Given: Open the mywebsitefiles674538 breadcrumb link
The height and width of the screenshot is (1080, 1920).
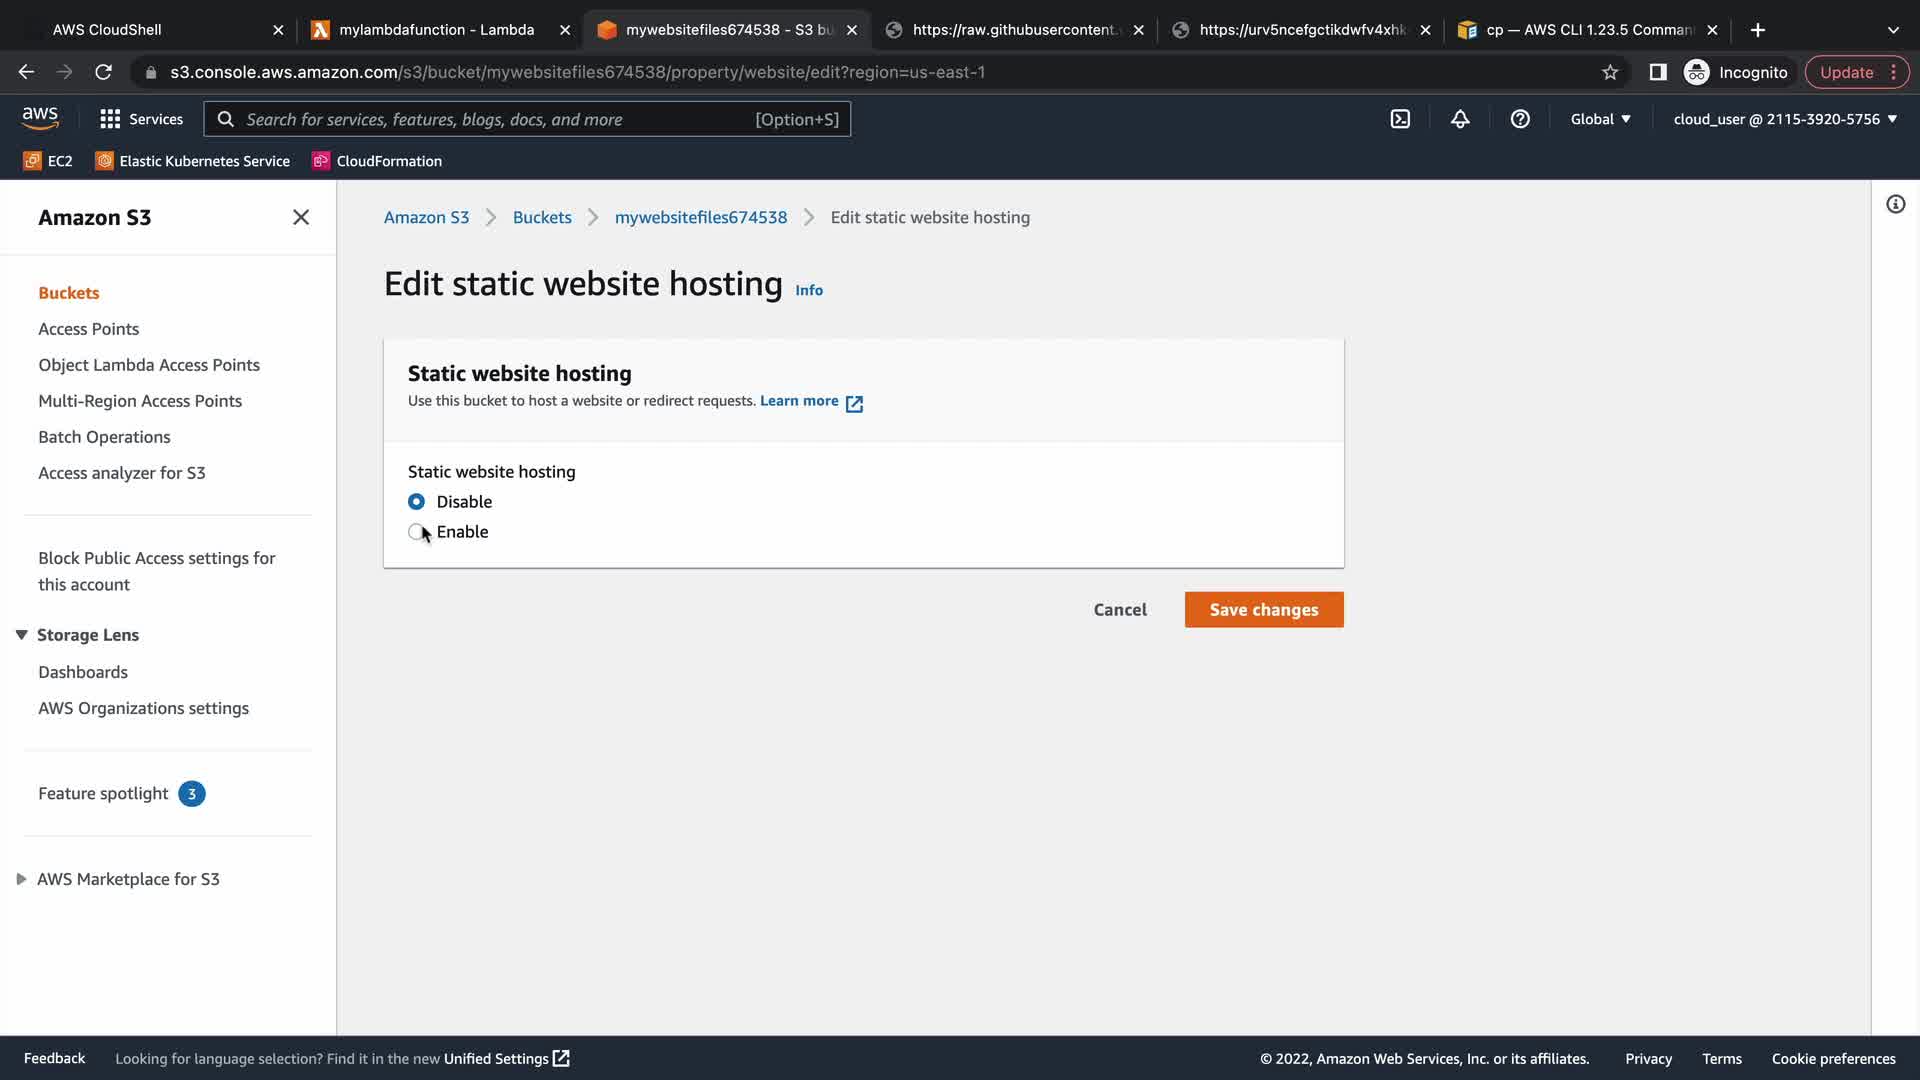Looking at the screenshot, I should (700, 217).
